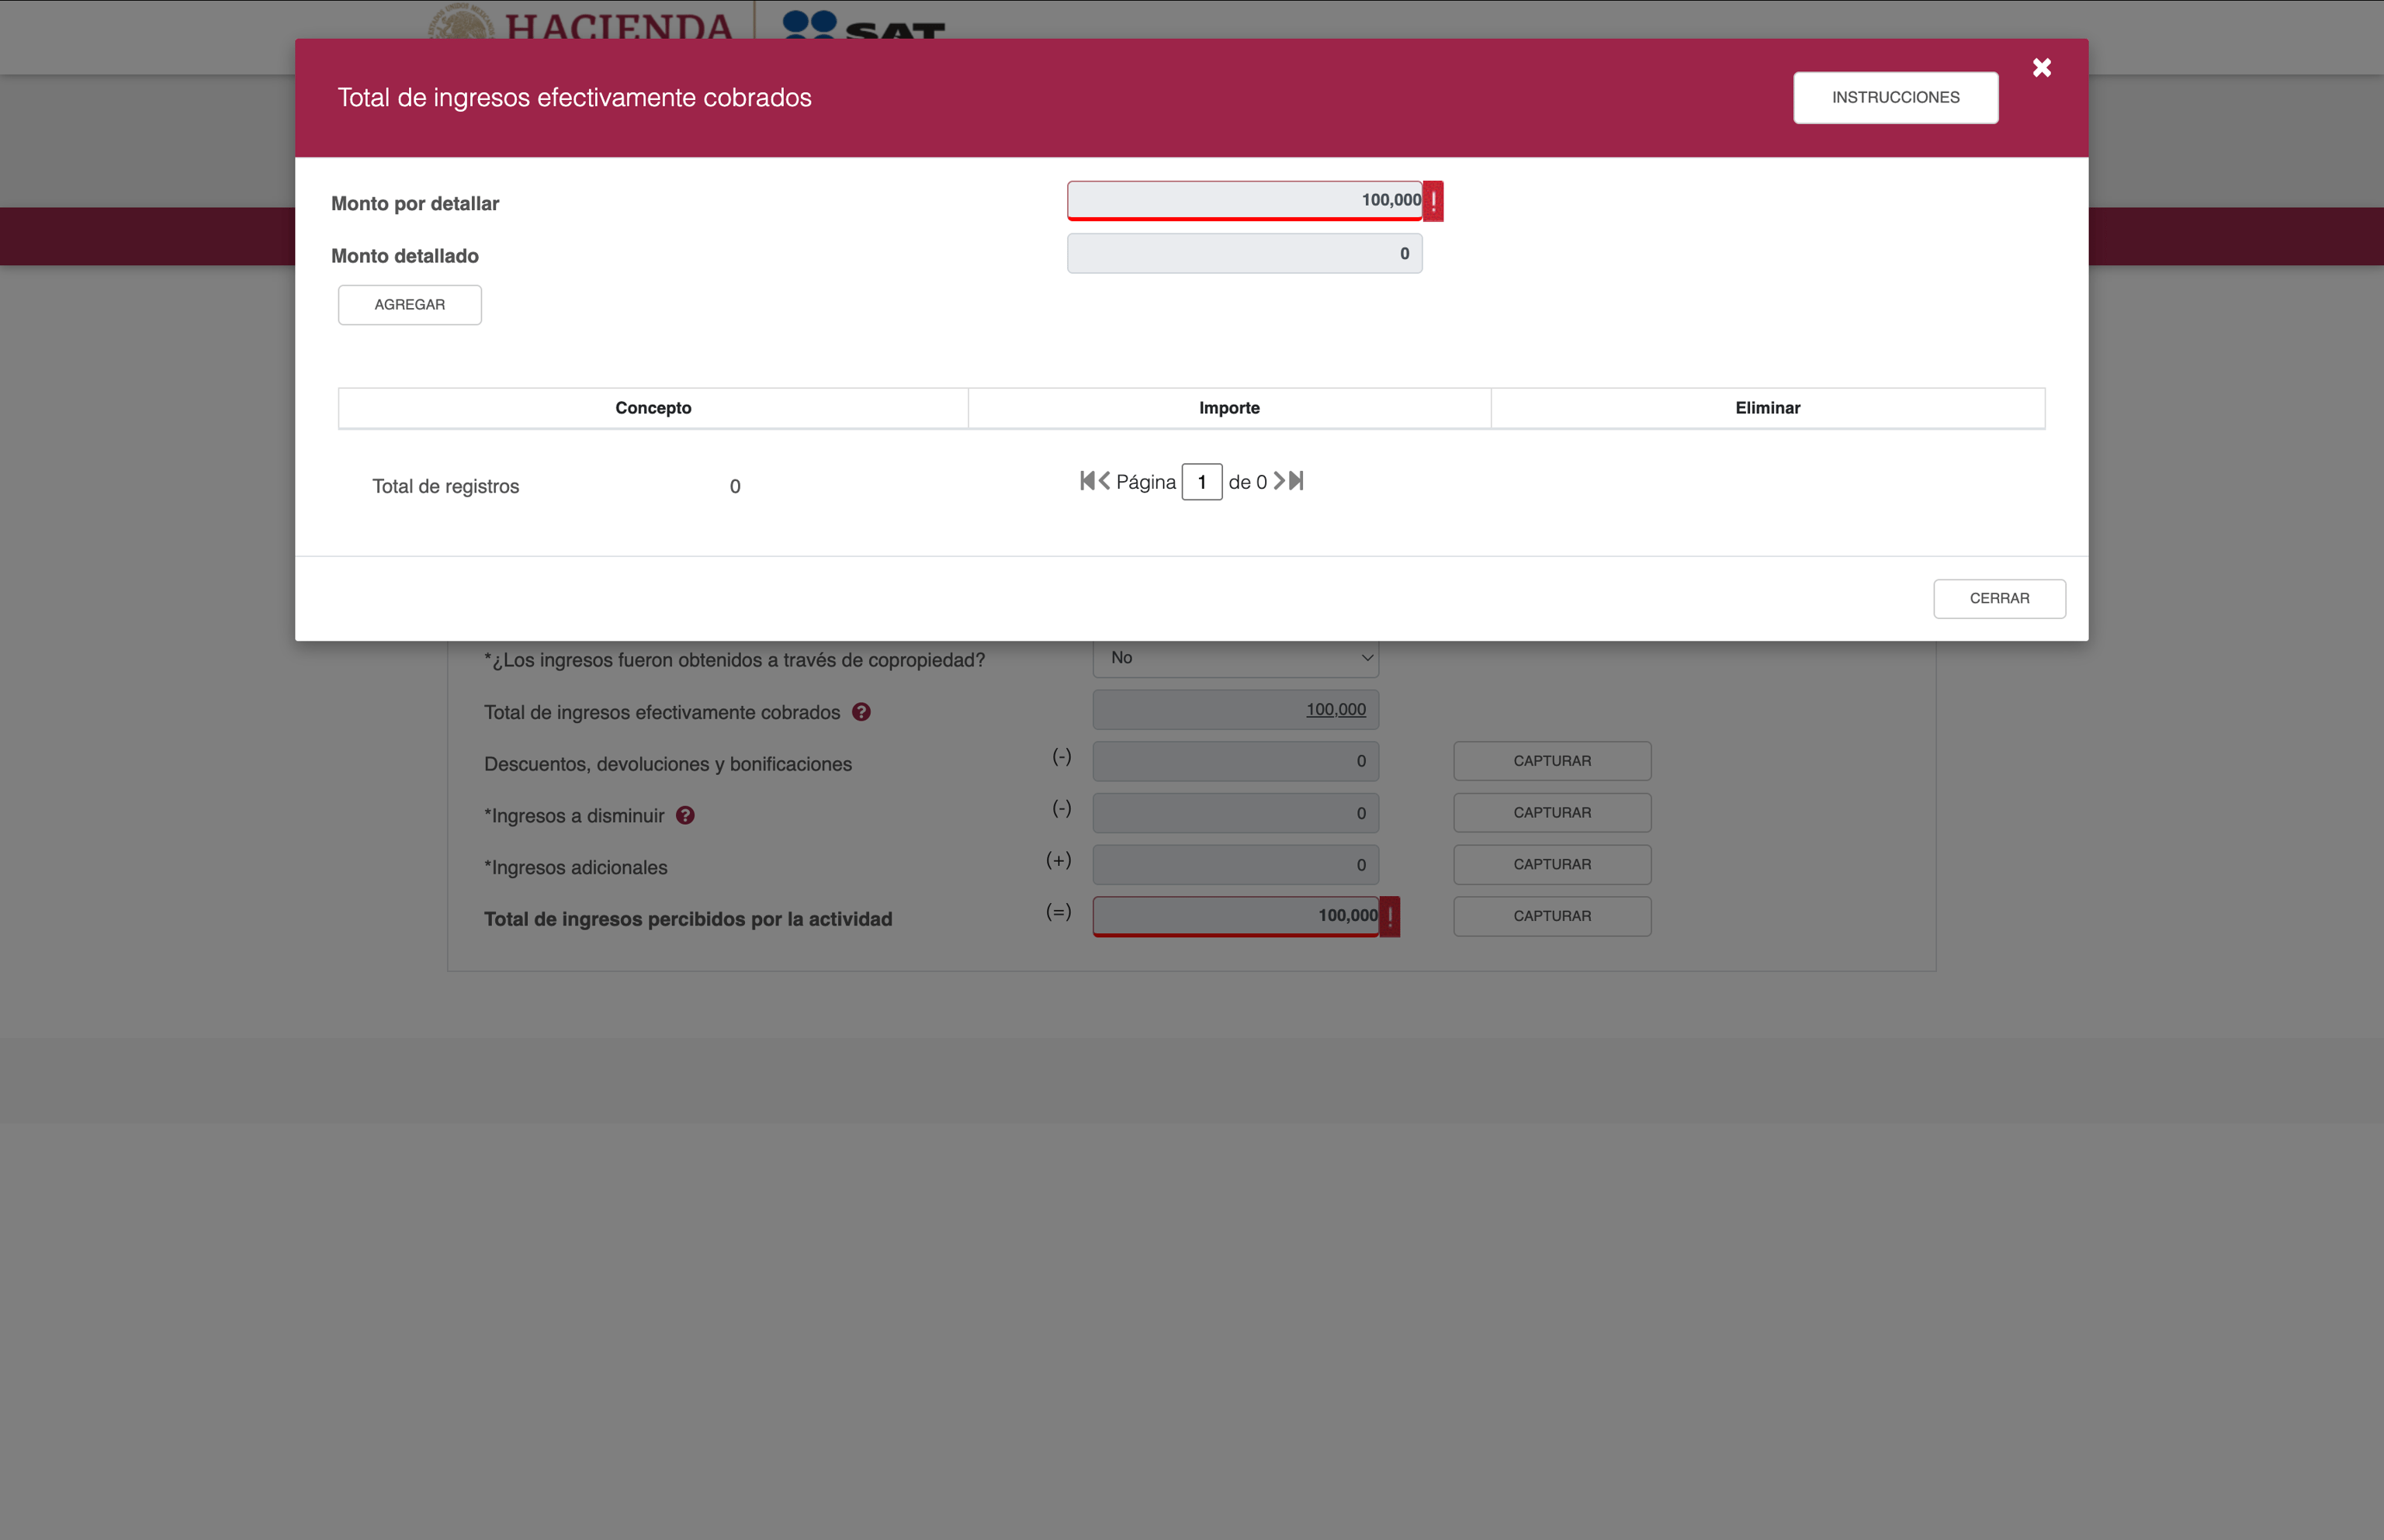
Task: Close the modal with the X icon
Action: point(2041,67)
